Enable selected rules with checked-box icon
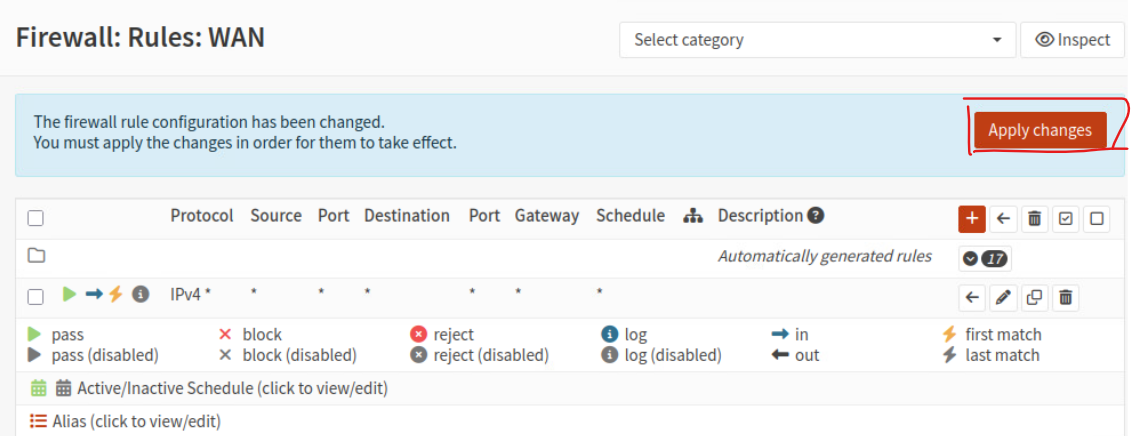The width and height of the screenshot is (1132, 436). [x=1065, y=219]
